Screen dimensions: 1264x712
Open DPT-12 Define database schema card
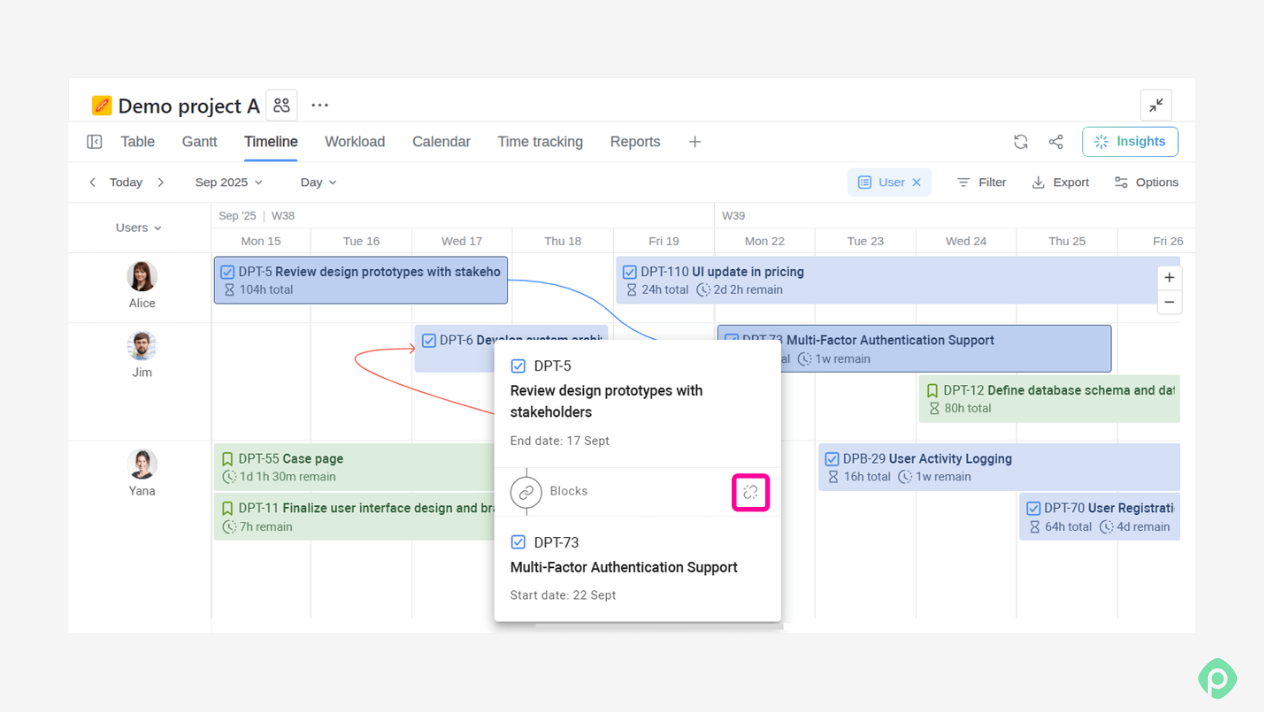tap(1049, 399)
